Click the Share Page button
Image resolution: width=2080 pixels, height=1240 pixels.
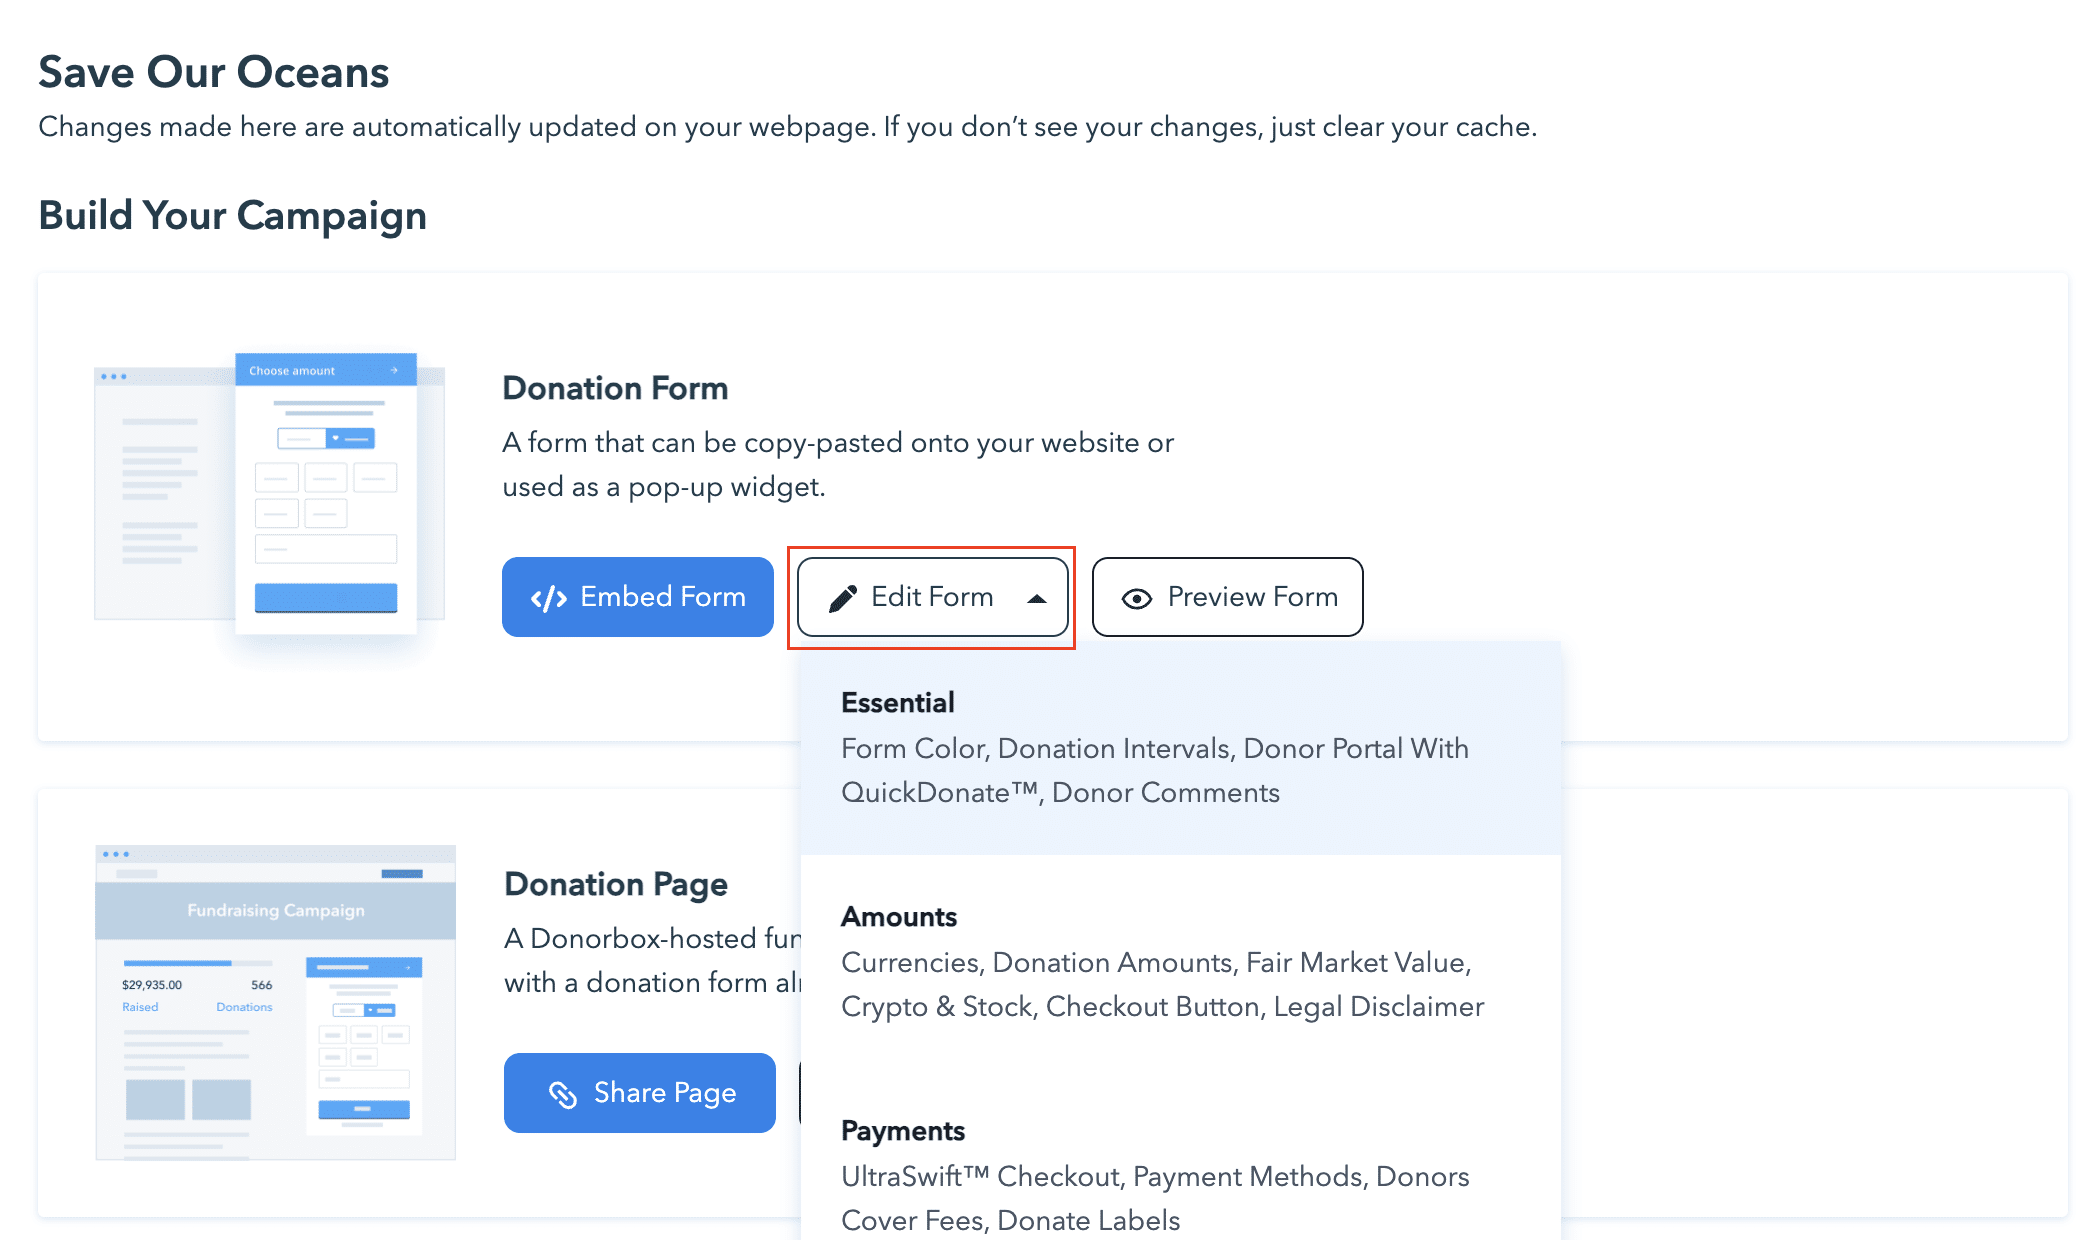coord(639,1092)
